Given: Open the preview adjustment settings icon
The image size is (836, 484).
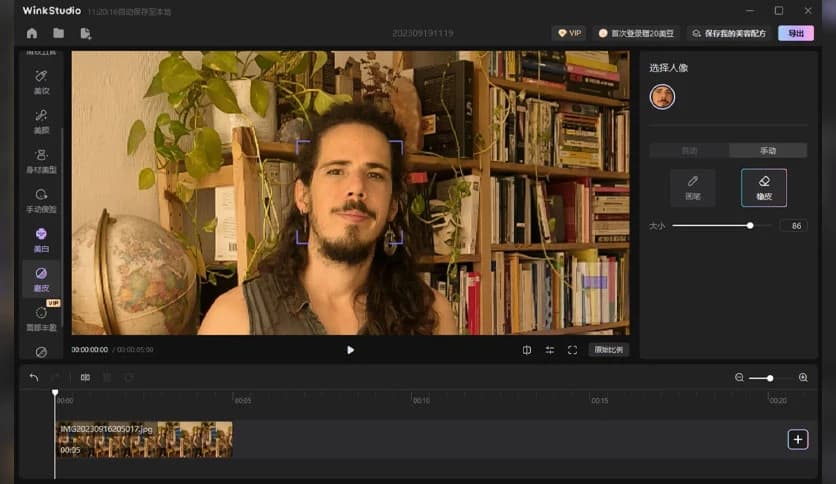Looking at the screenshot, I should click(549, 350).
